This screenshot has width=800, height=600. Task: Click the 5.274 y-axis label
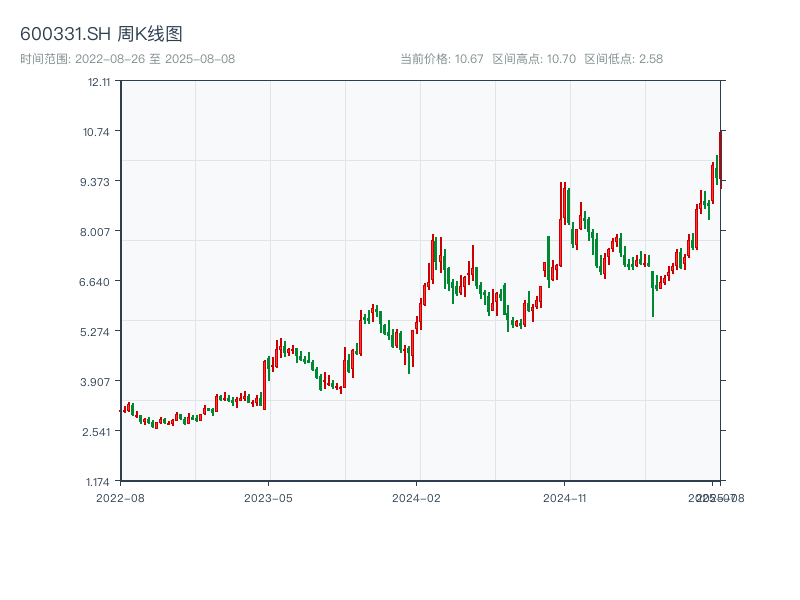pyautogui.click(x=98, y=332)
